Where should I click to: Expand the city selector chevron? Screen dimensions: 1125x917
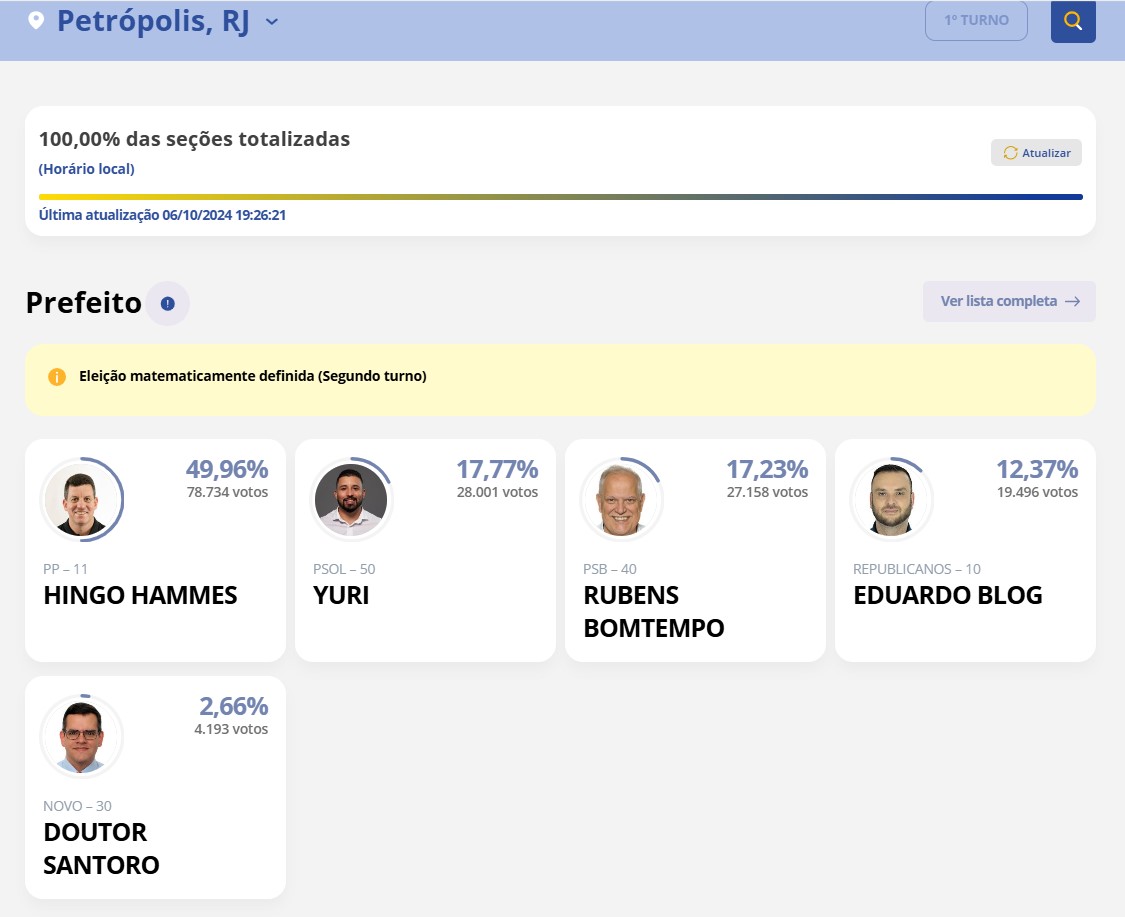coord(270,20)
